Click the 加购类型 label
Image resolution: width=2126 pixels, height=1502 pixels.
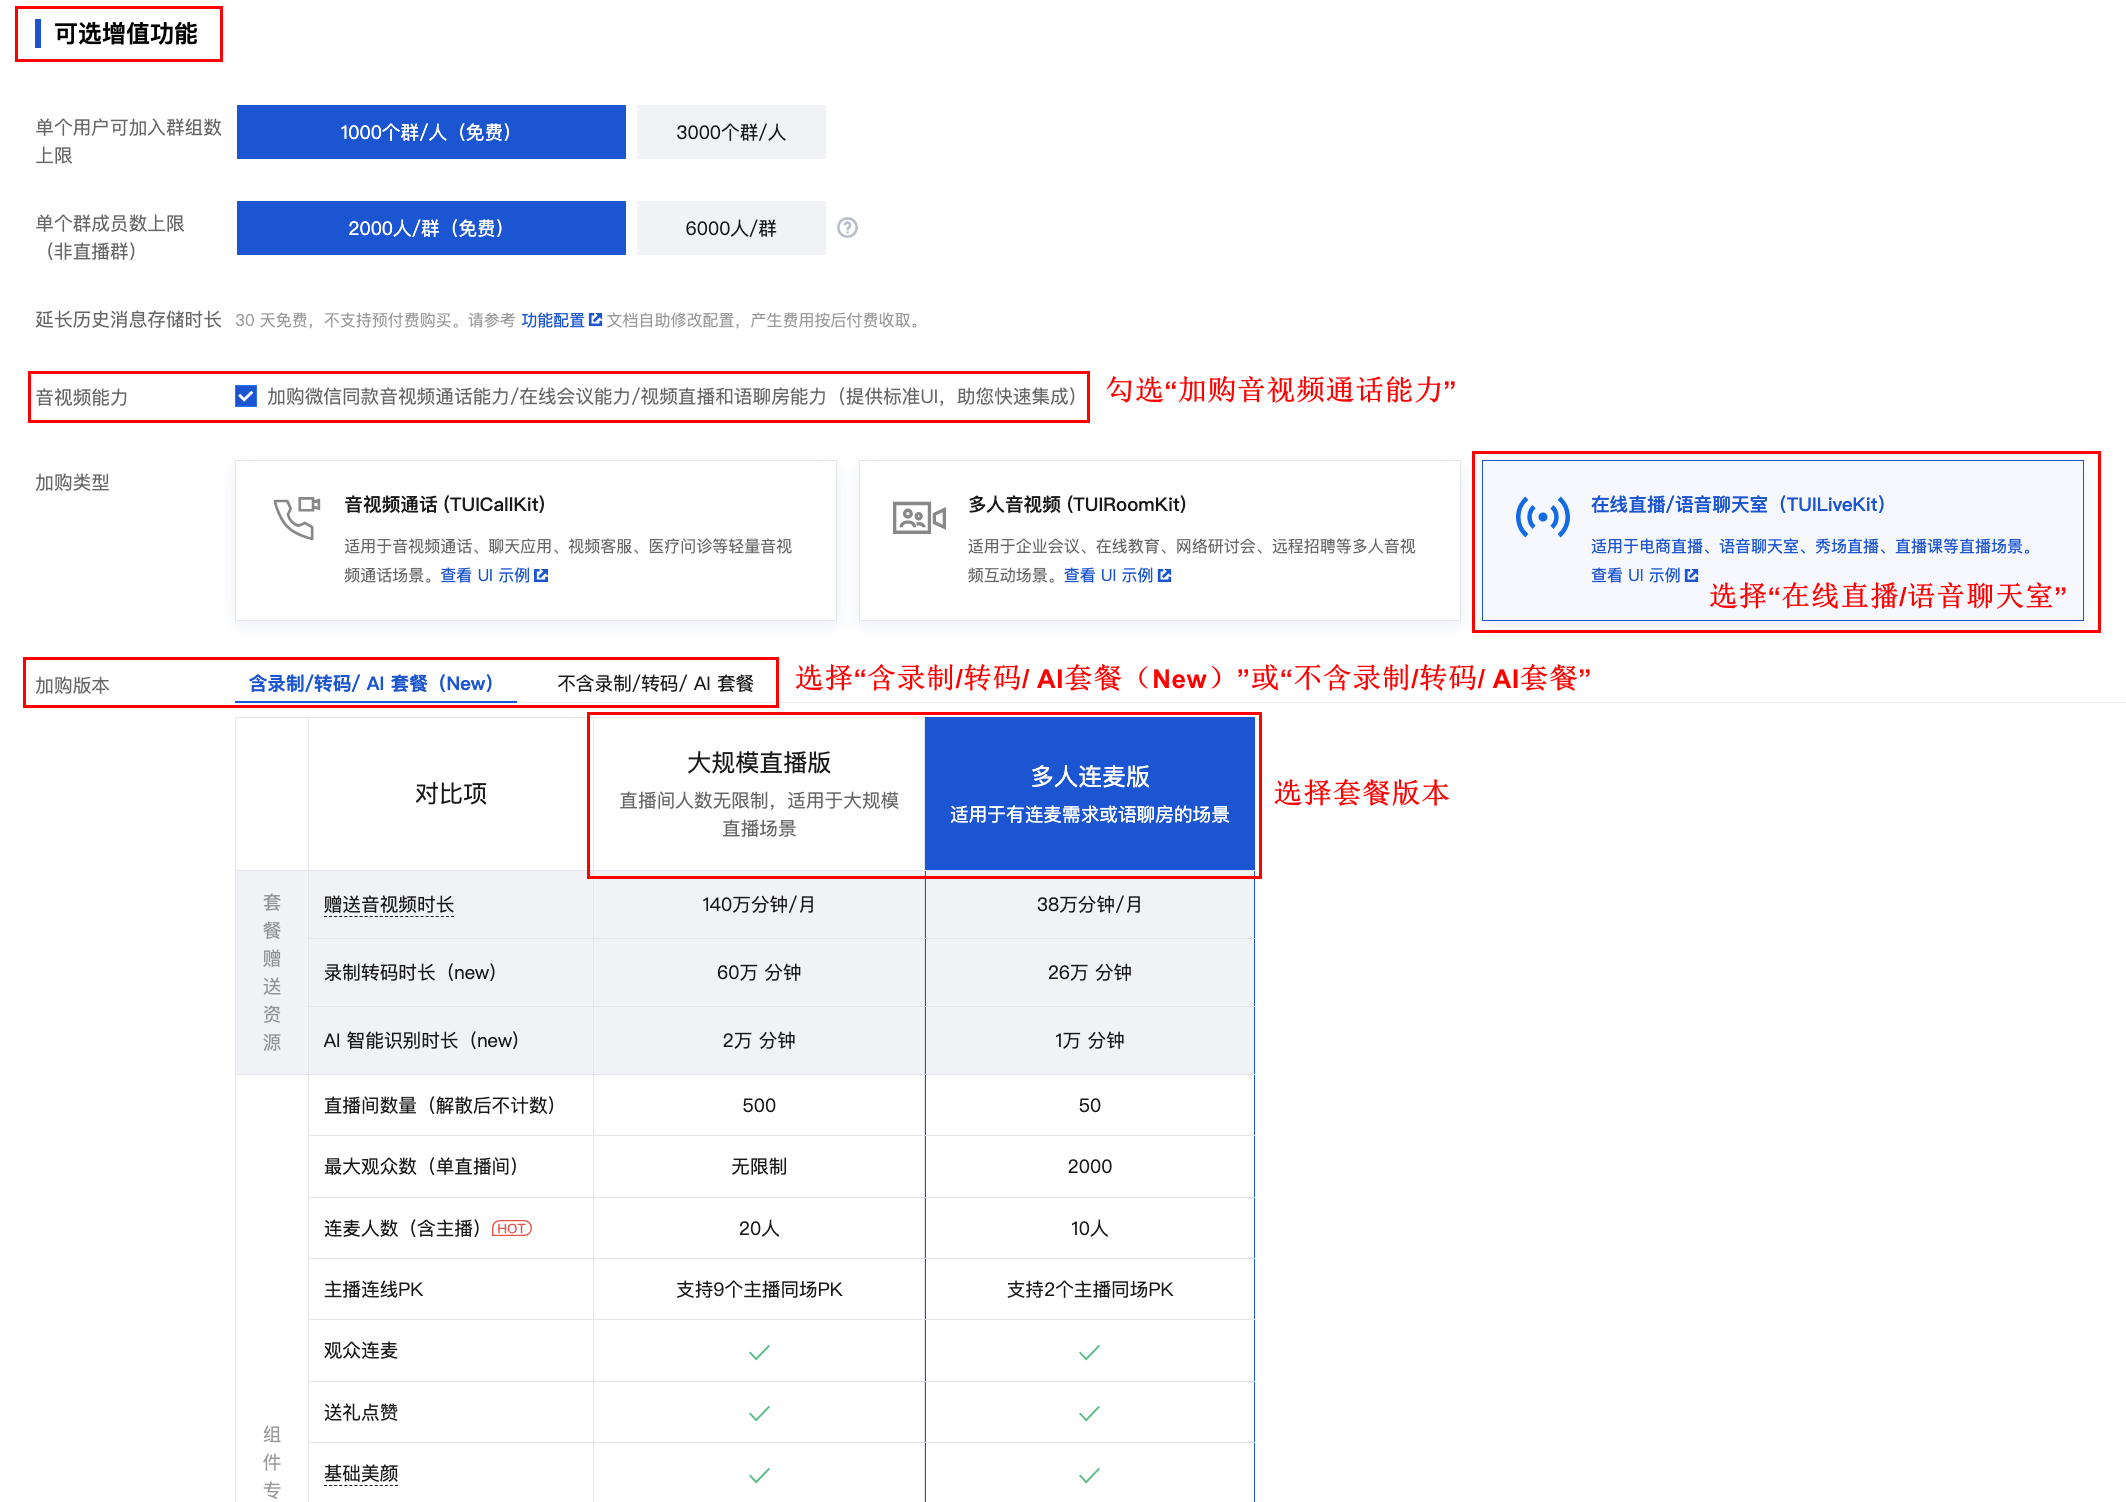pyautogui.click(x=72, y=483)
